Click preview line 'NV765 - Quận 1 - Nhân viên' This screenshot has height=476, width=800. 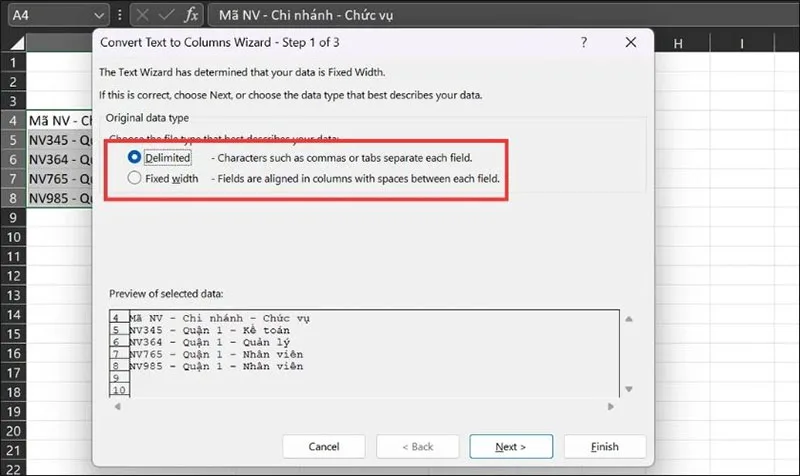[x=216, y=354]
